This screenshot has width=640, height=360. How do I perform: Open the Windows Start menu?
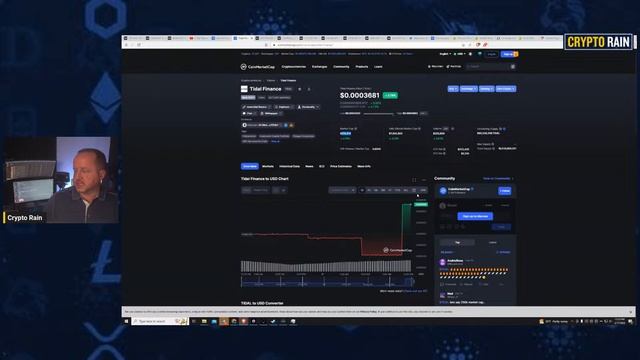(x=126, y=322)
